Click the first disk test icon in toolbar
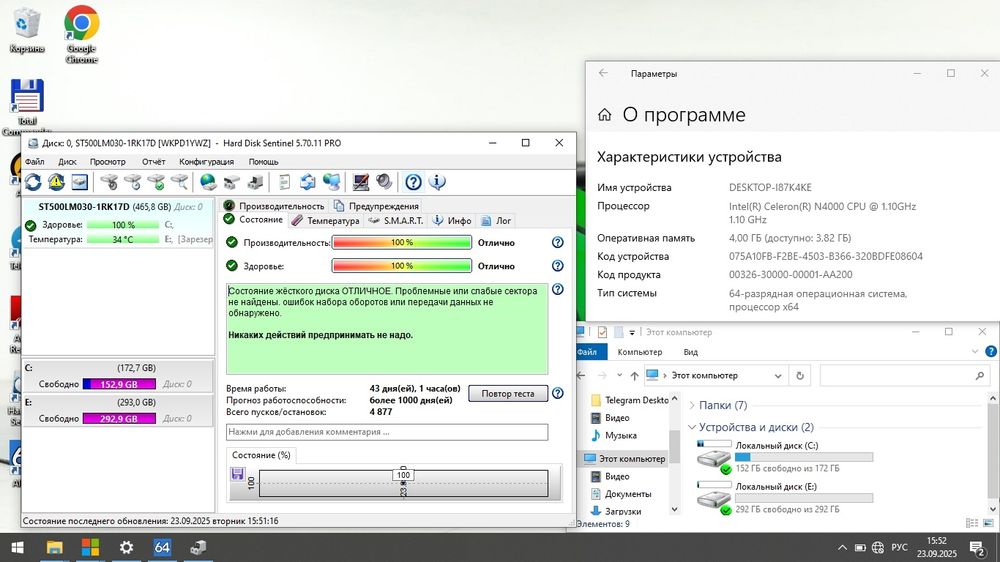Image resolution: width=1000 pixels, height=562 pixels. click(x=109, y=182)
